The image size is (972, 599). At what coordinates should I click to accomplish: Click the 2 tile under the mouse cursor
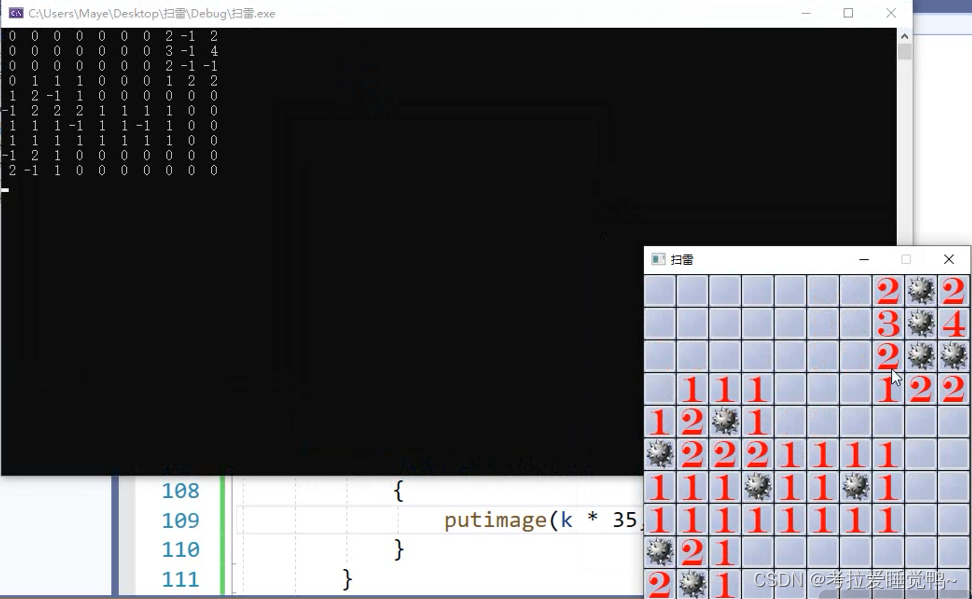click(x=888, y=356)
